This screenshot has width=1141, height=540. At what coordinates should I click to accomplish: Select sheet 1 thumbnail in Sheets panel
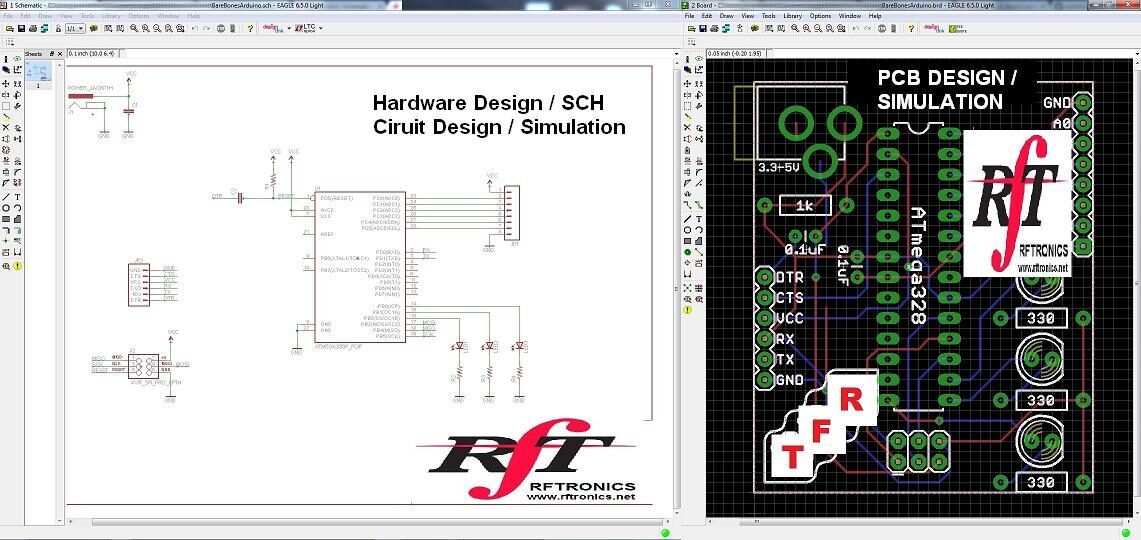[x=38, y=72]
